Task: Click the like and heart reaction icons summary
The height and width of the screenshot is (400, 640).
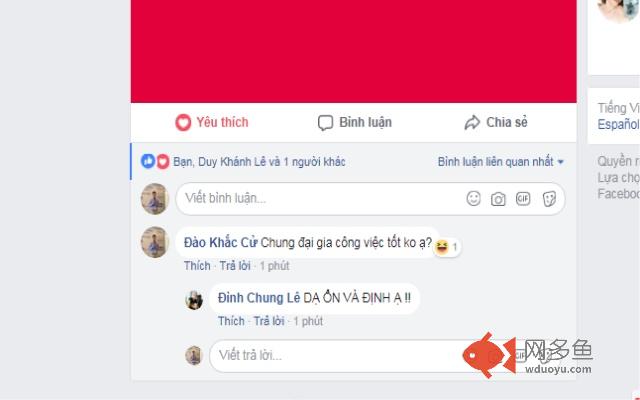Action: [155, 162]
